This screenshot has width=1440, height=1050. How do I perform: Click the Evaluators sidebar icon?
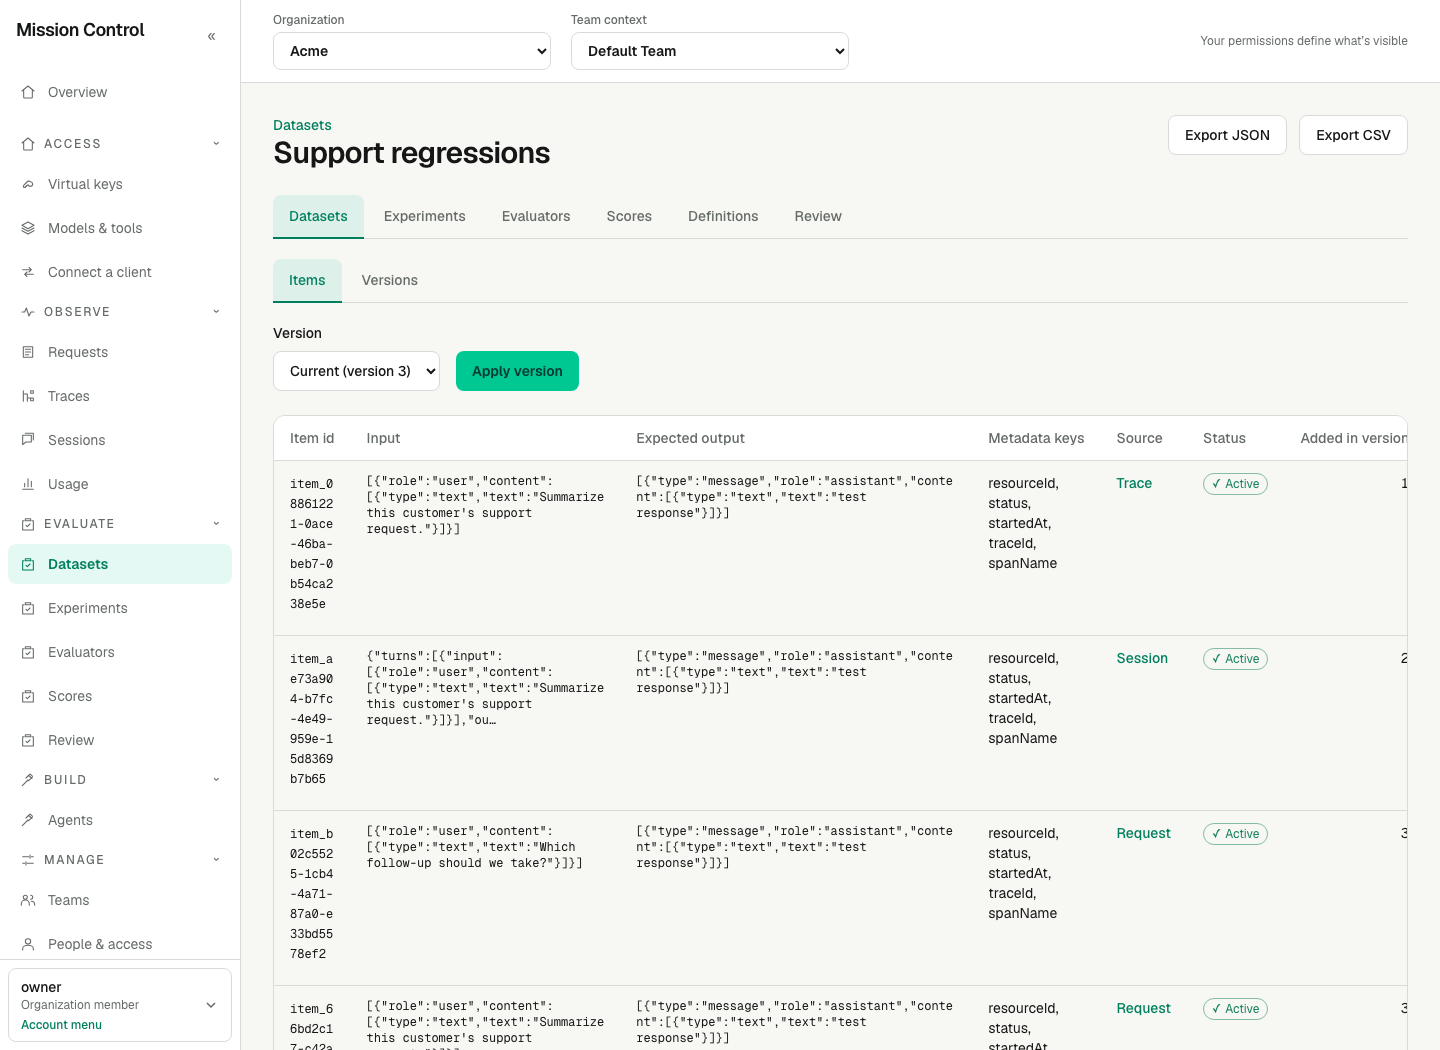(x=28, y=652)
